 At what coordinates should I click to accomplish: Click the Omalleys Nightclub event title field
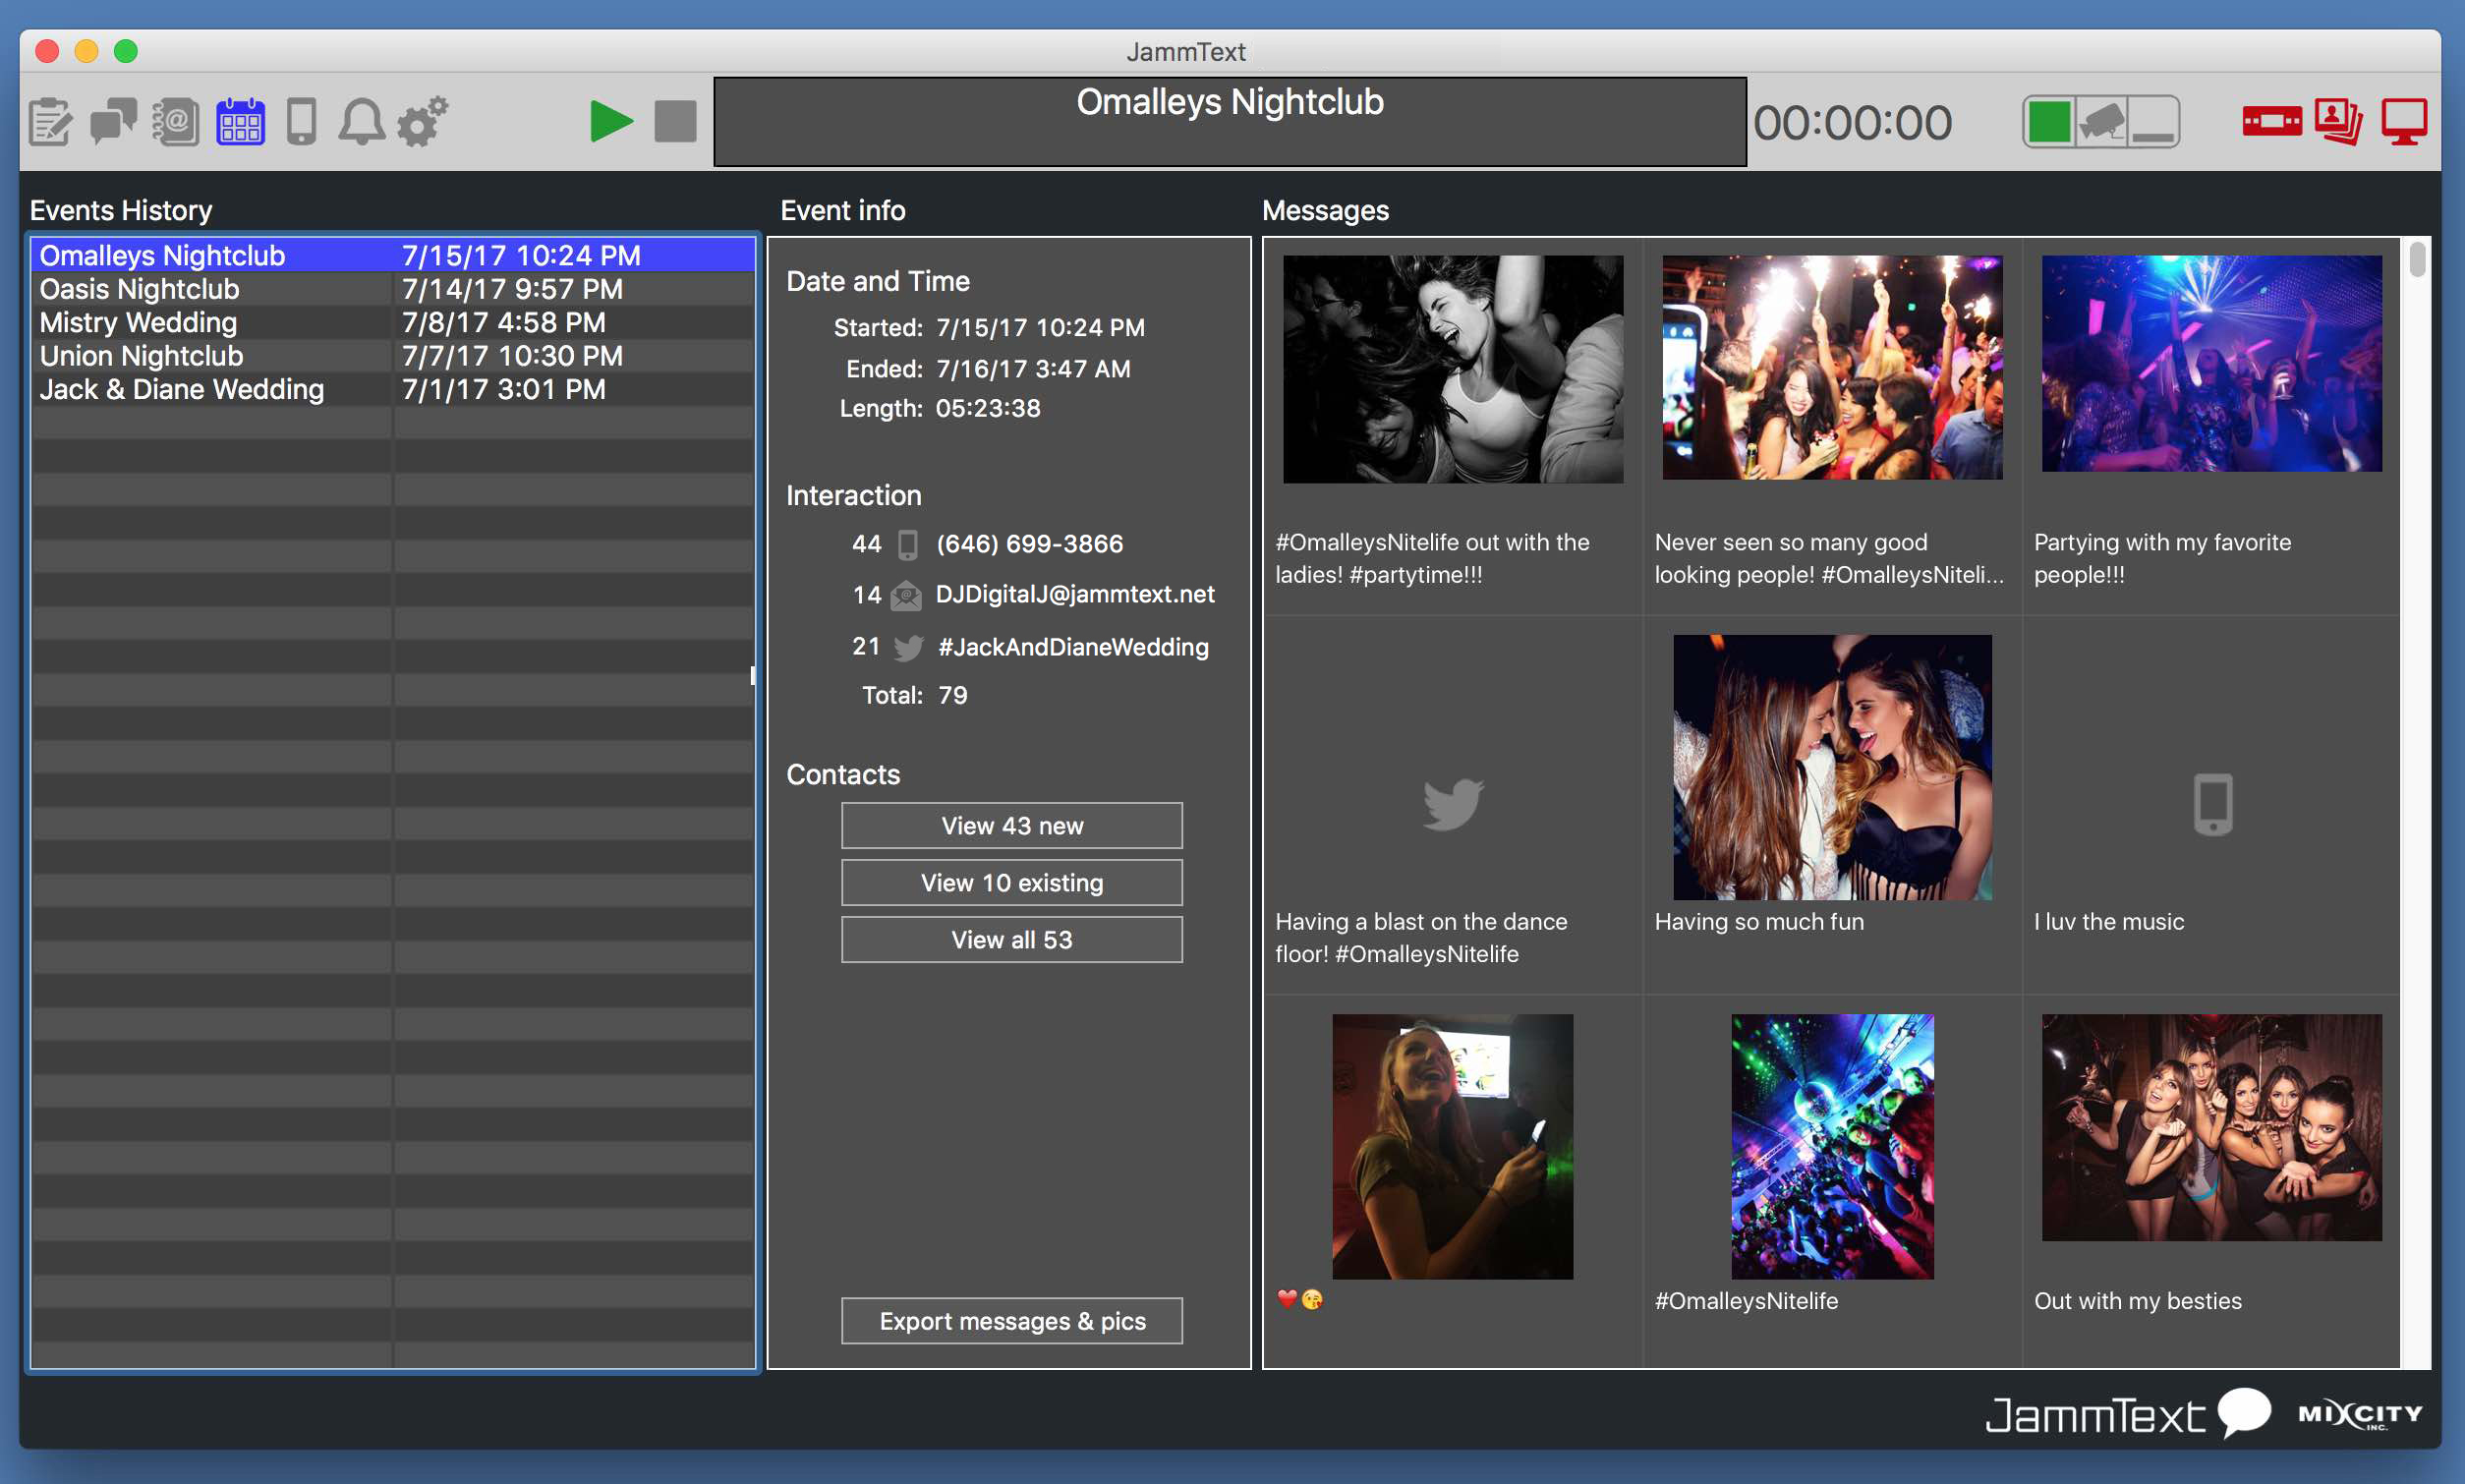click(x=1230, y=122)
